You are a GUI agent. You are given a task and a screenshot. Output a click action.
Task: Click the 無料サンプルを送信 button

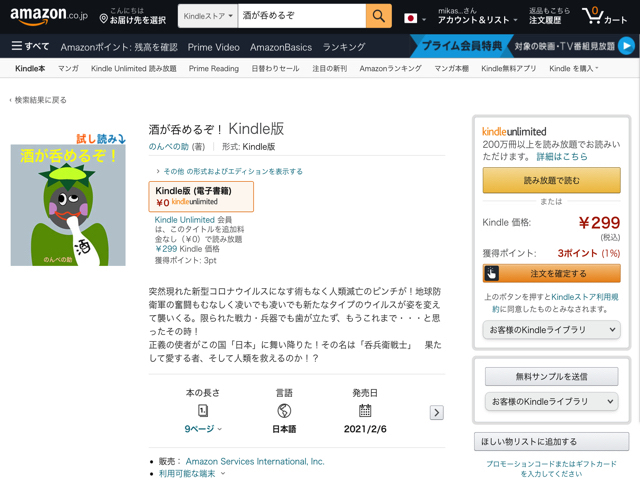pos(551,377)
